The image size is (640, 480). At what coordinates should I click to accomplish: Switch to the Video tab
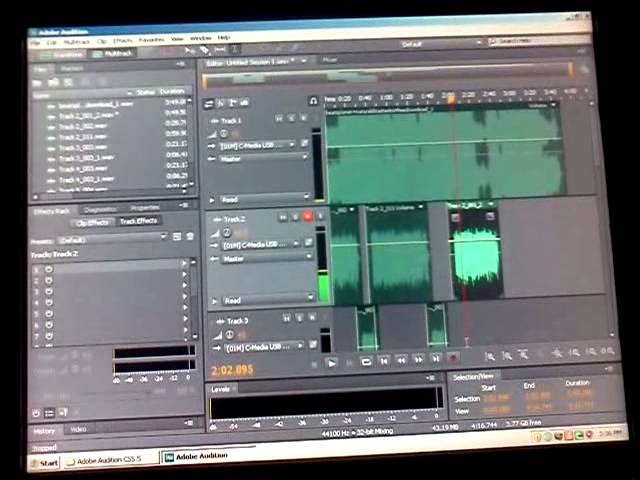78,429
